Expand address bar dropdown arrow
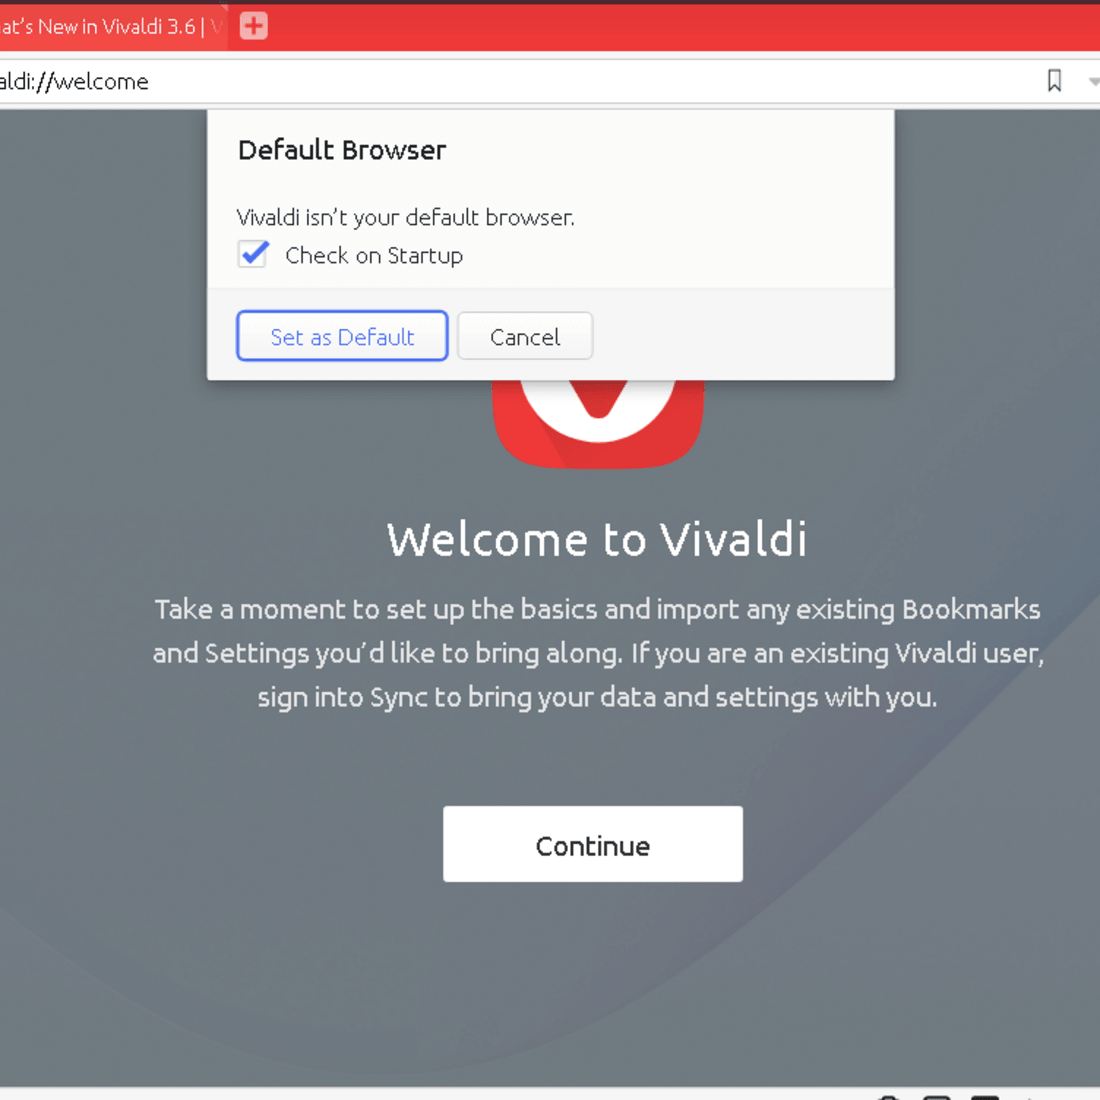Viewport: 1100px width, 1100px height. pyautogui.click(x=1094, y=81)
